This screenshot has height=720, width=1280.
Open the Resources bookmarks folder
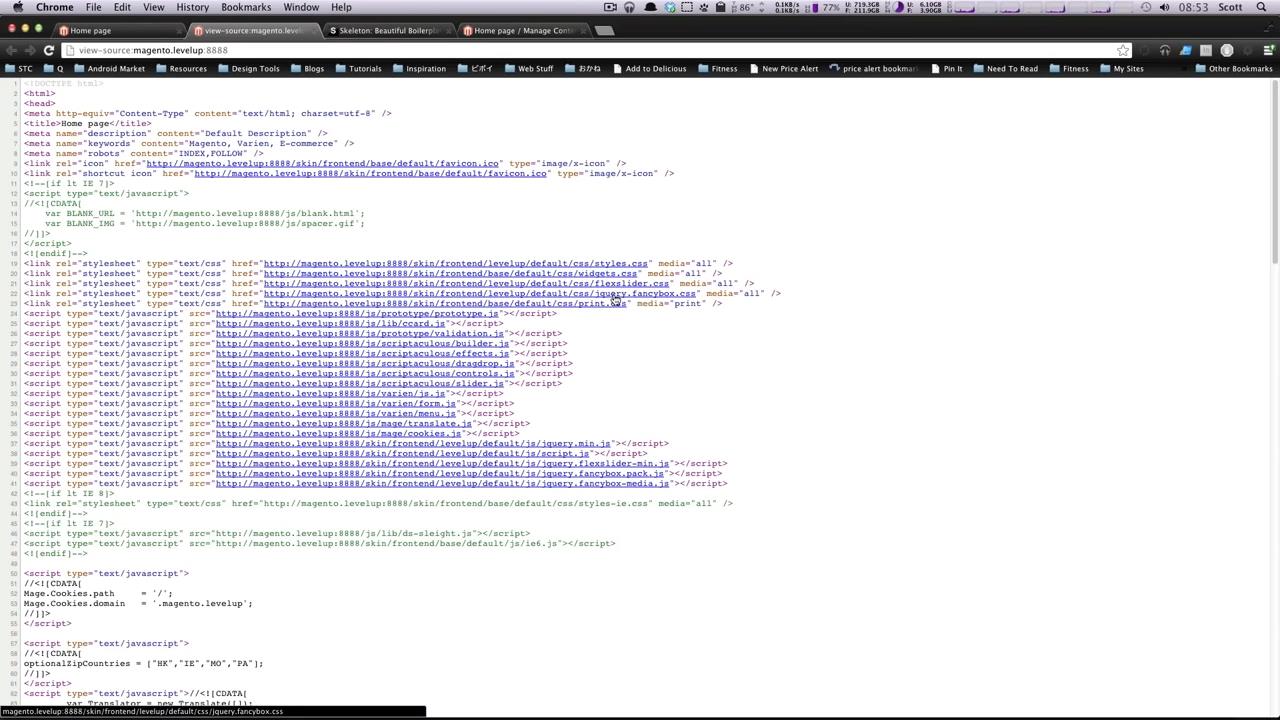click(180, 69)
